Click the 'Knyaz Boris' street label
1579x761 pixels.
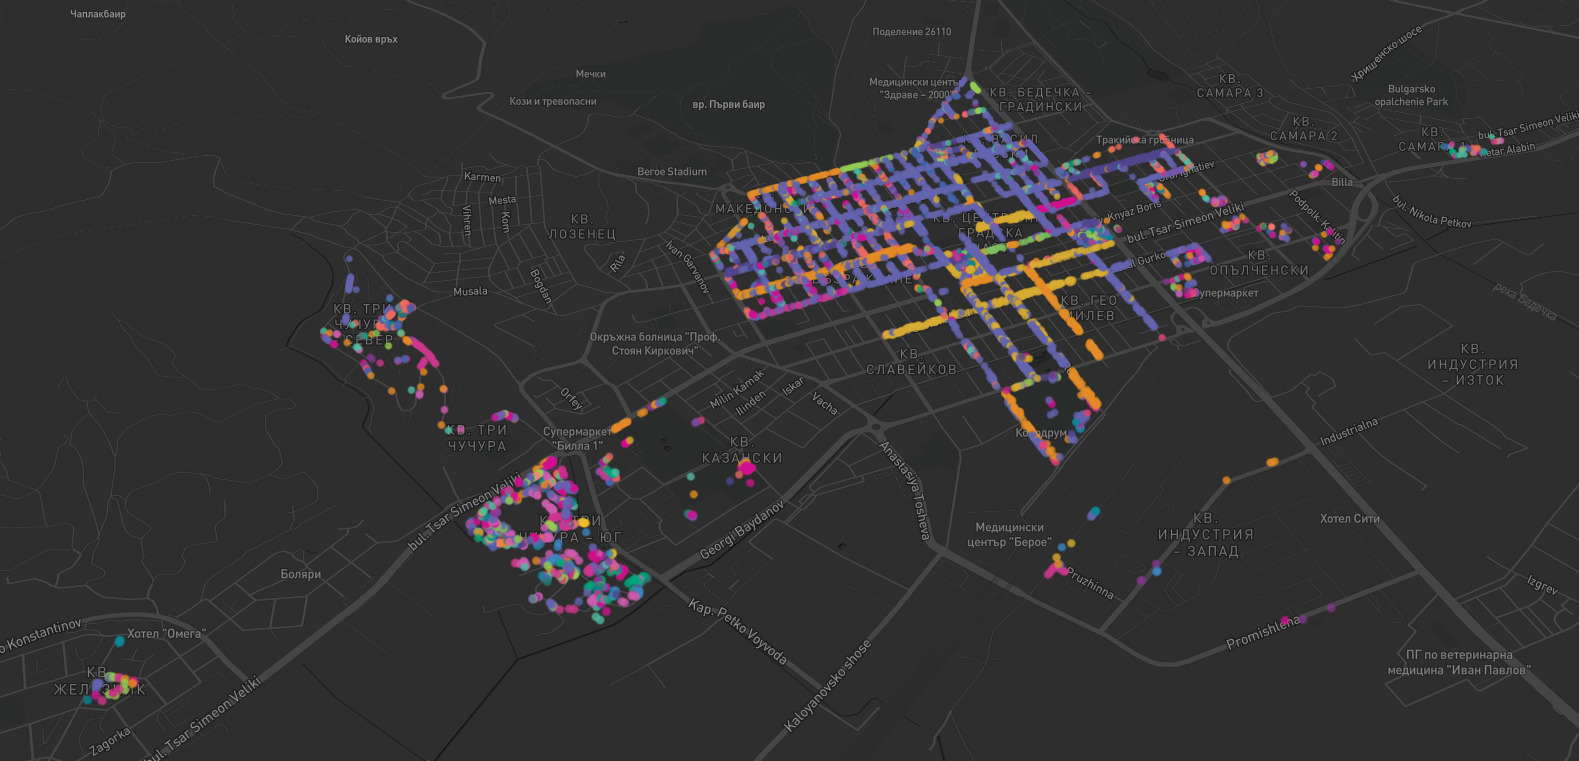pos(1134,211)
